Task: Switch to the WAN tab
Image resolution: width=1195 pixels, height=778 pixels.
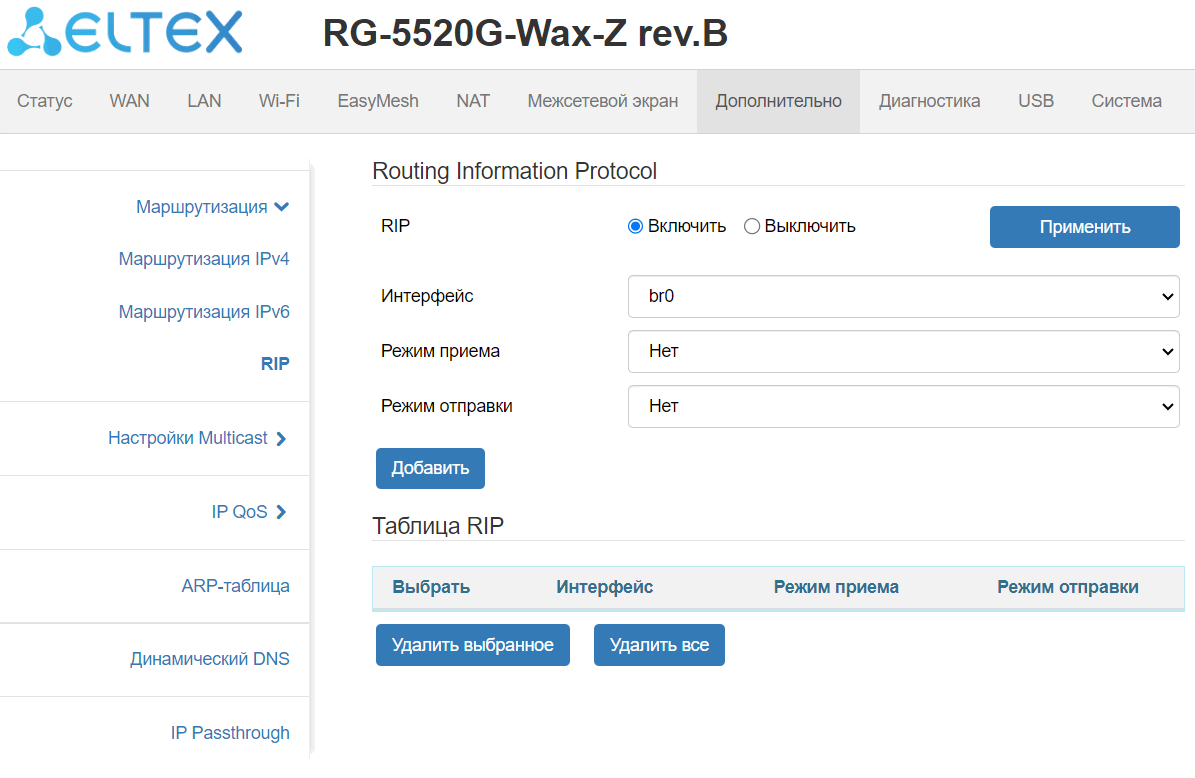Action: click(x=129, y=101)
